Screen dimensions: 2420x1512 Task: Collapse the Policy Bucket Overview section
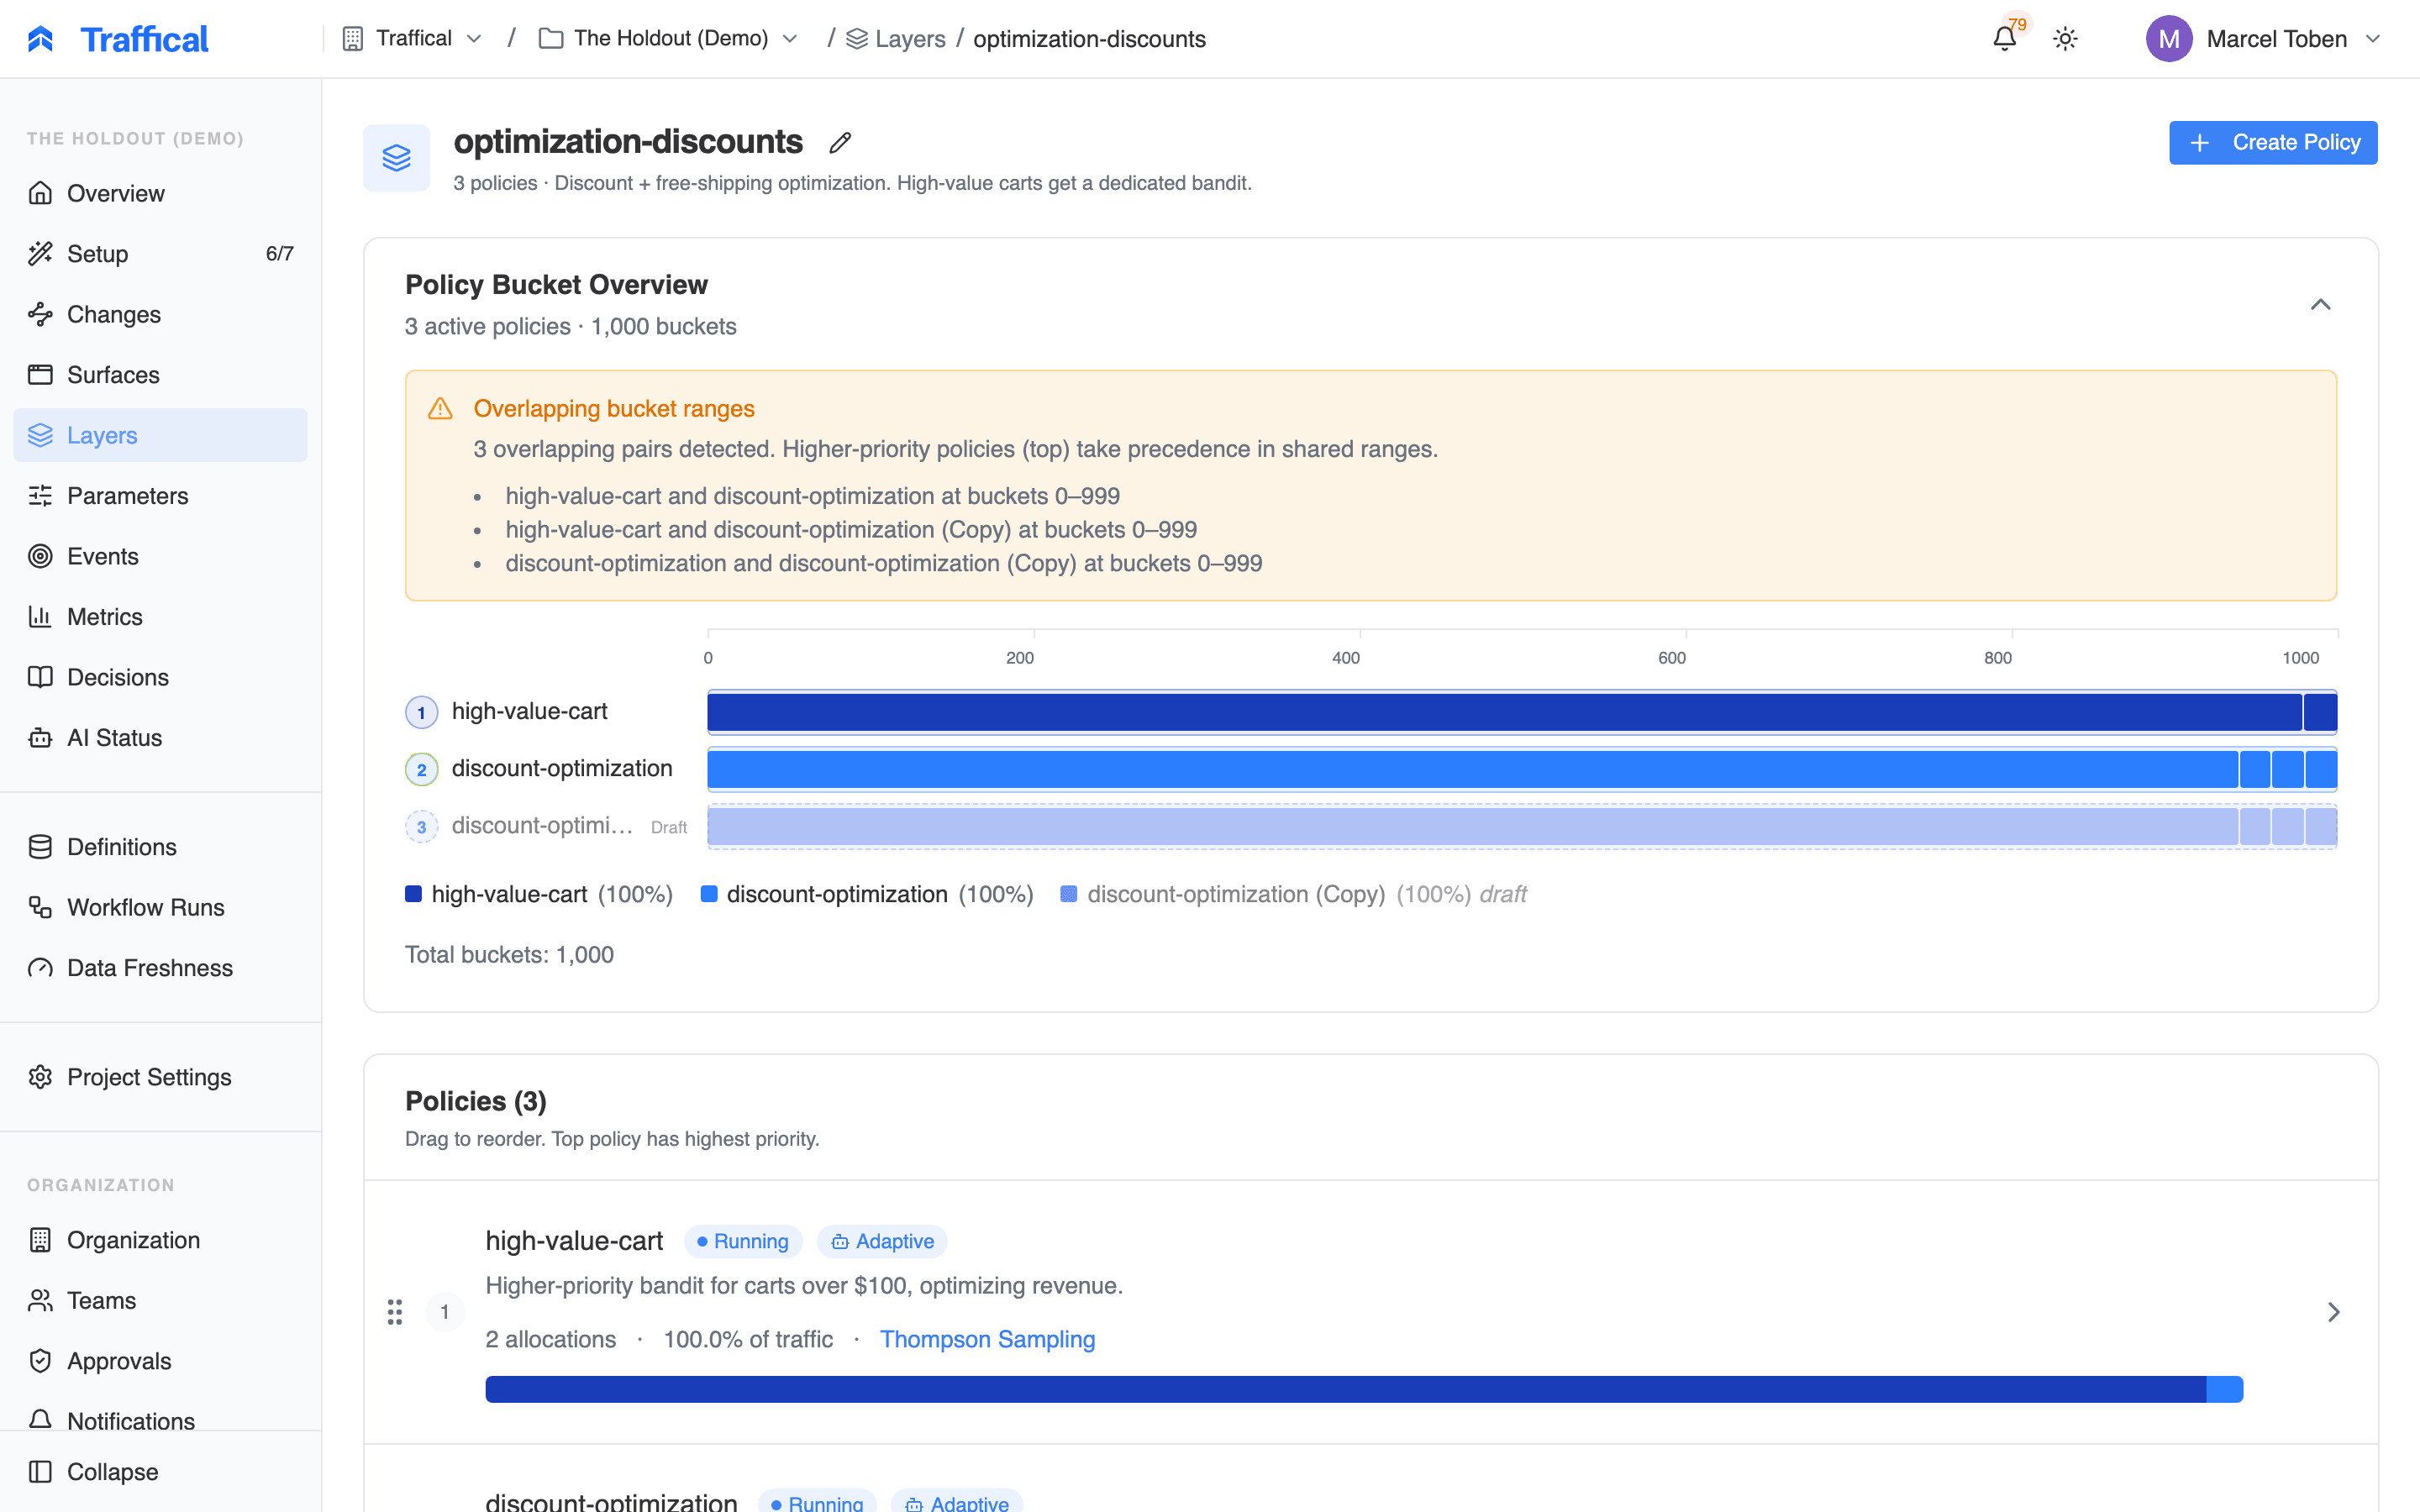click(x=2321, y=305)
